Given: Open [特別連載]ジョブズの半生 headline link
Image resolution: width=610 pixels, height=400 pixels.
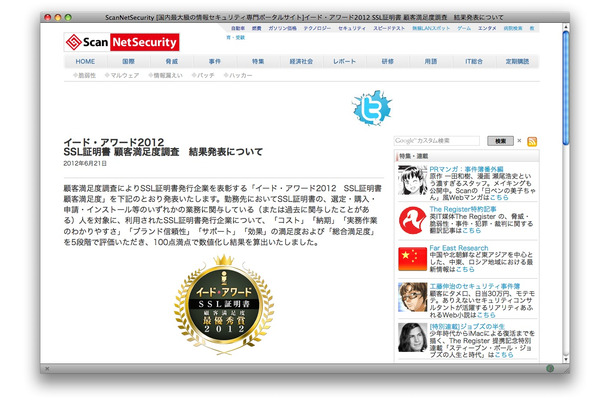Looking at the screenshot, I should tap(467, 326).
